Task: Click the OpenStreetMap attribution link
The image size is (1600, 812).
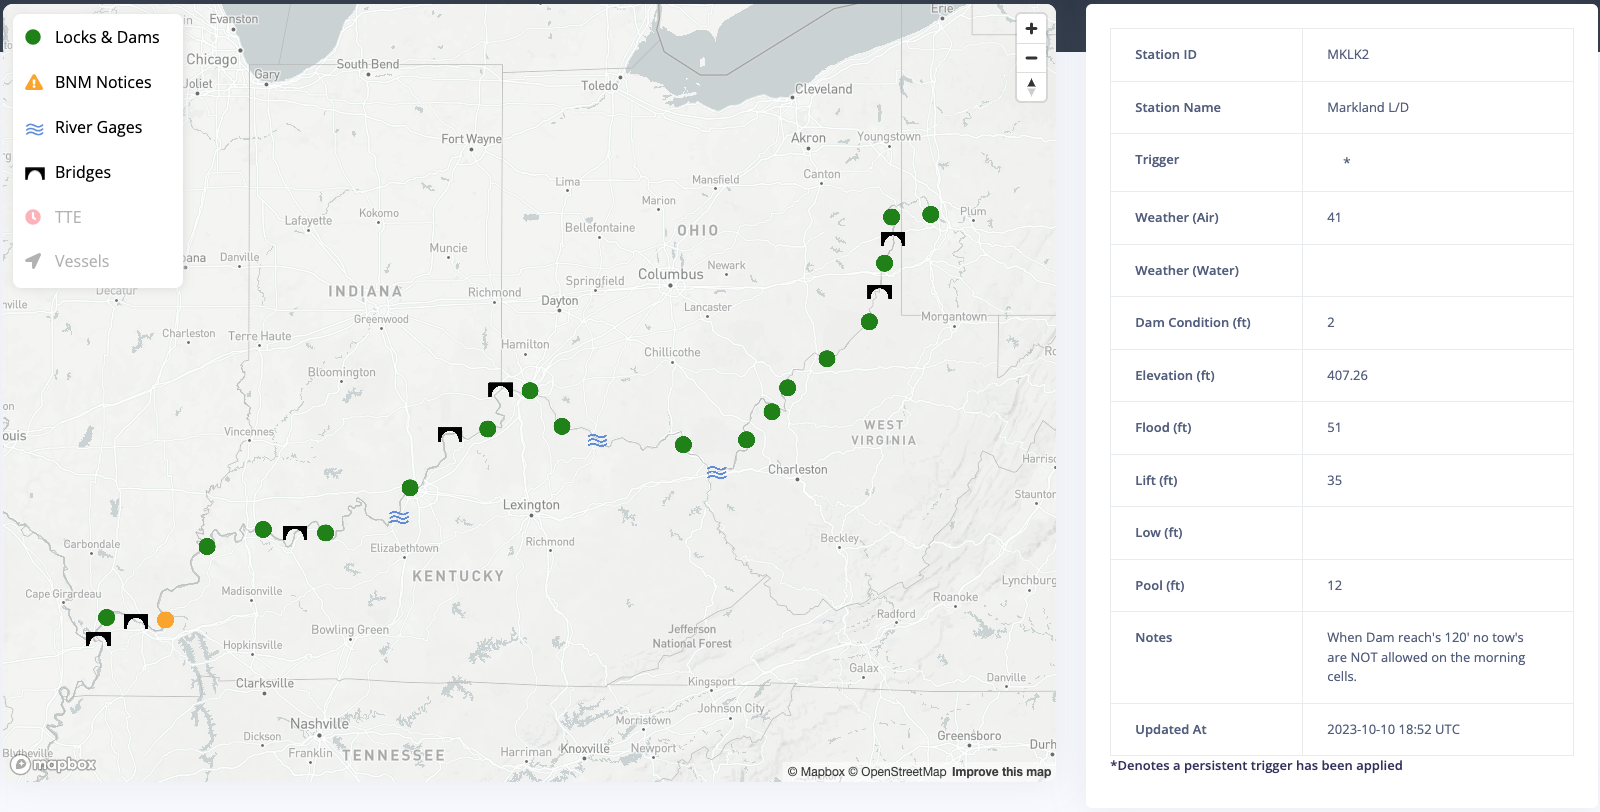Action: pos(897,772)
